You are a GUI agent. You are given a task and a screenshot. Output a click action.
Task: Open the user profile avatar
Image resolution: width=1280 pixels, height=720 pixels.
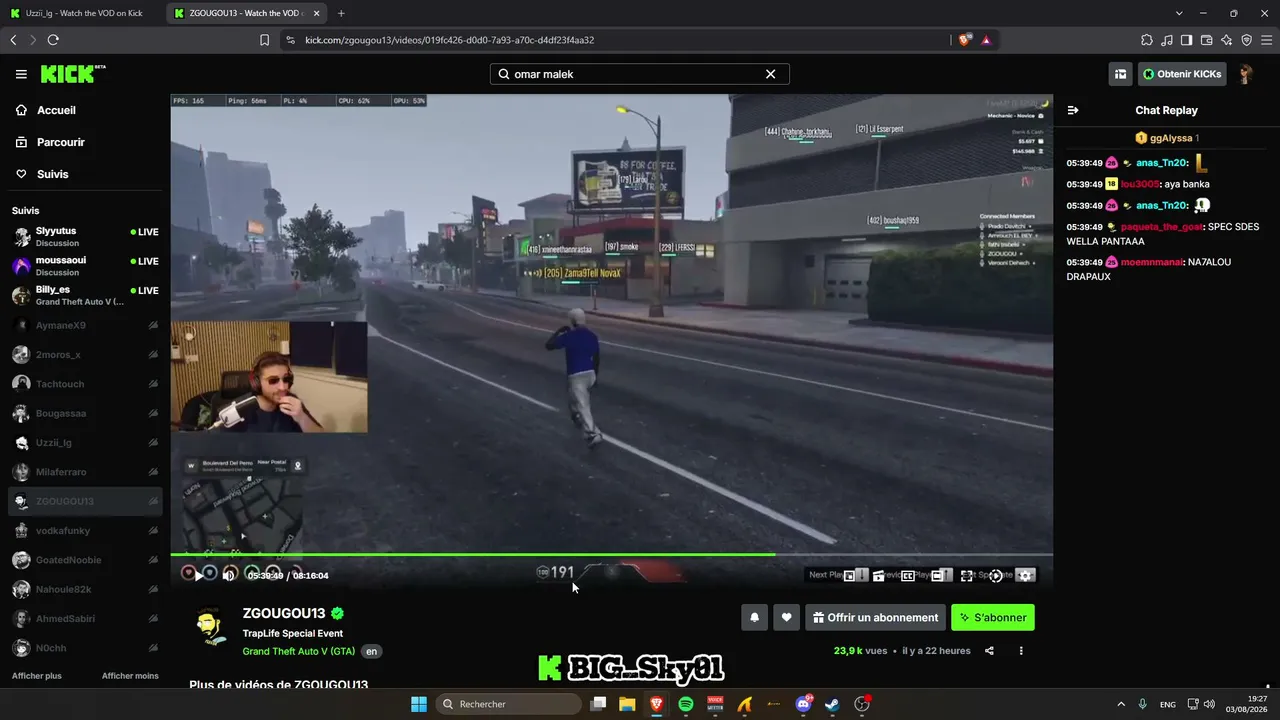coord(1246,74)
